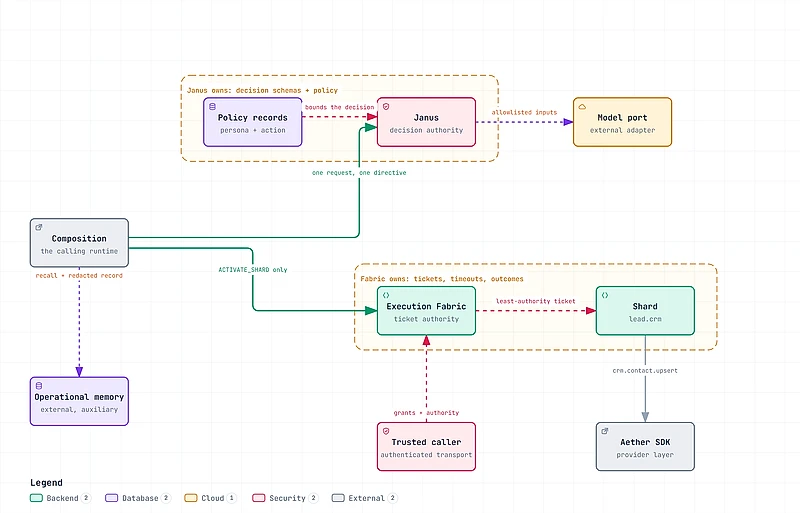Screen dimensions: 800x513
Task: Click the 'Fabric owns: tickets, timeouts, outcomes' group title
Action: (442, 279)
